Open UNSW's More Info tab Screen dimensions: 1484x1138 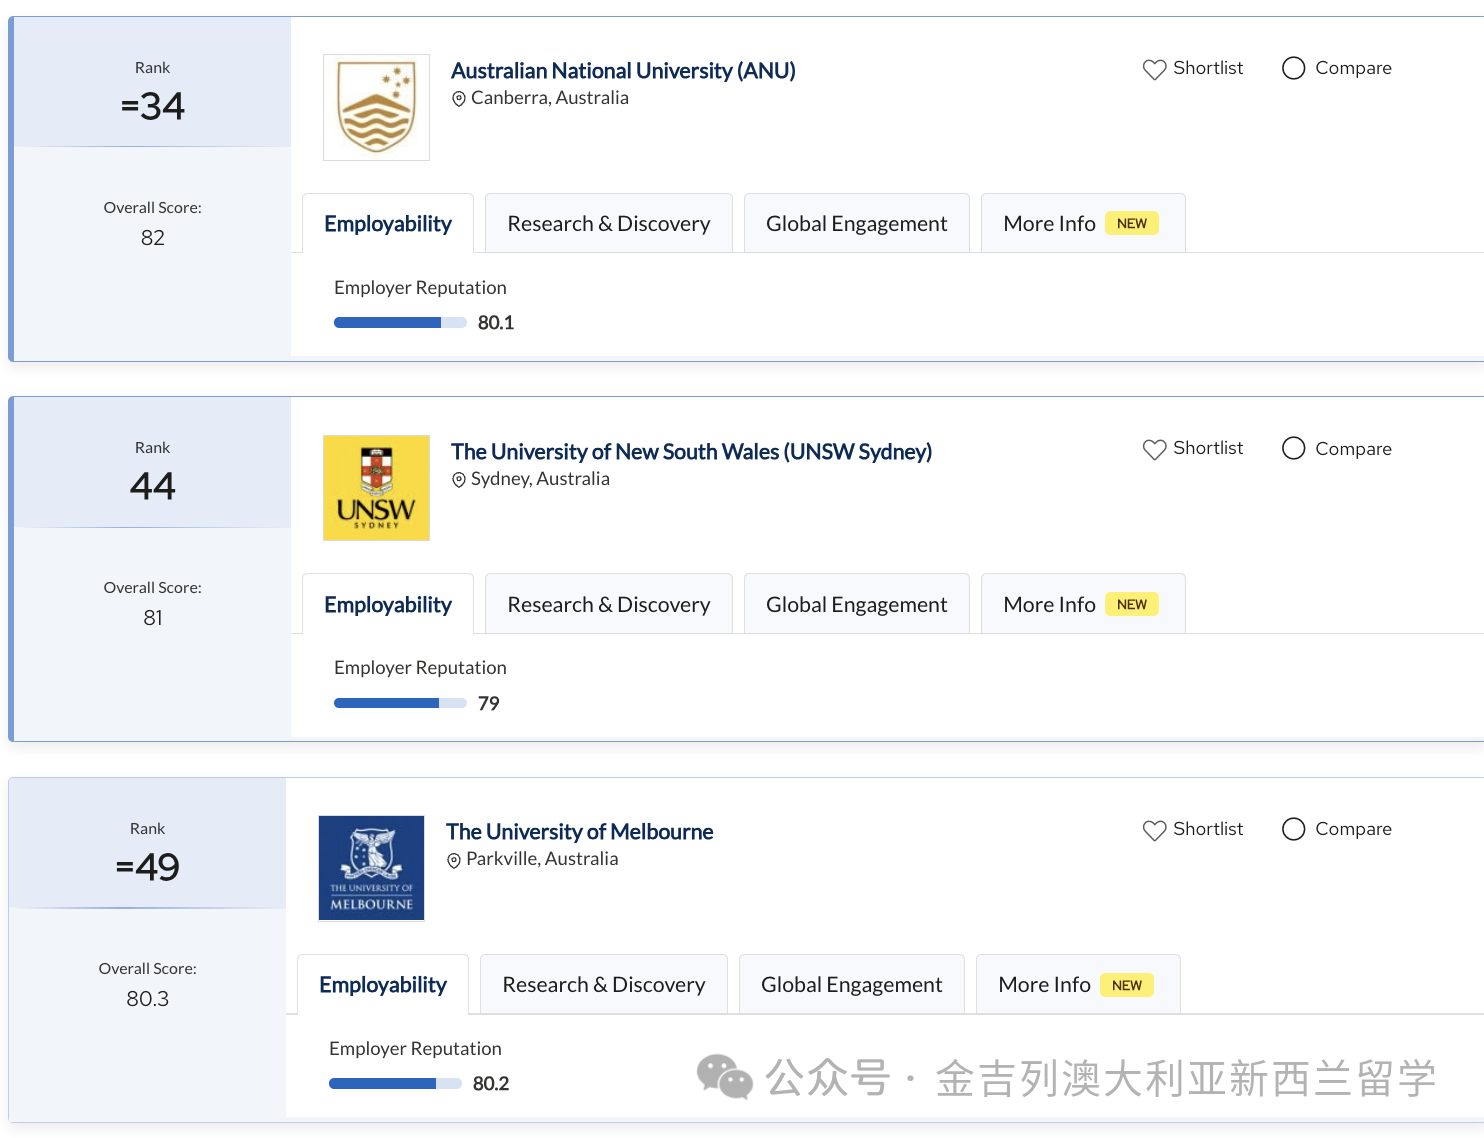tap(1083, 604)
